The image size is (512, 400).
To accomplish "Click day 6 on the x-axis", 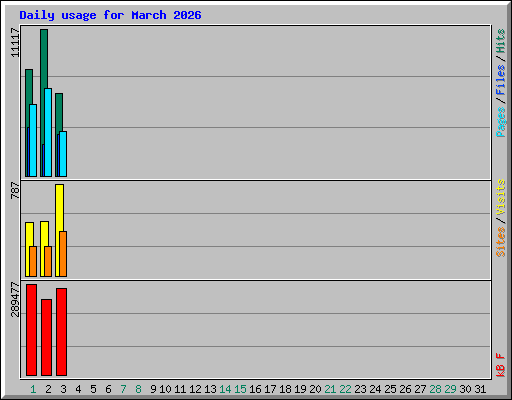I will click(x=108, y=389).
